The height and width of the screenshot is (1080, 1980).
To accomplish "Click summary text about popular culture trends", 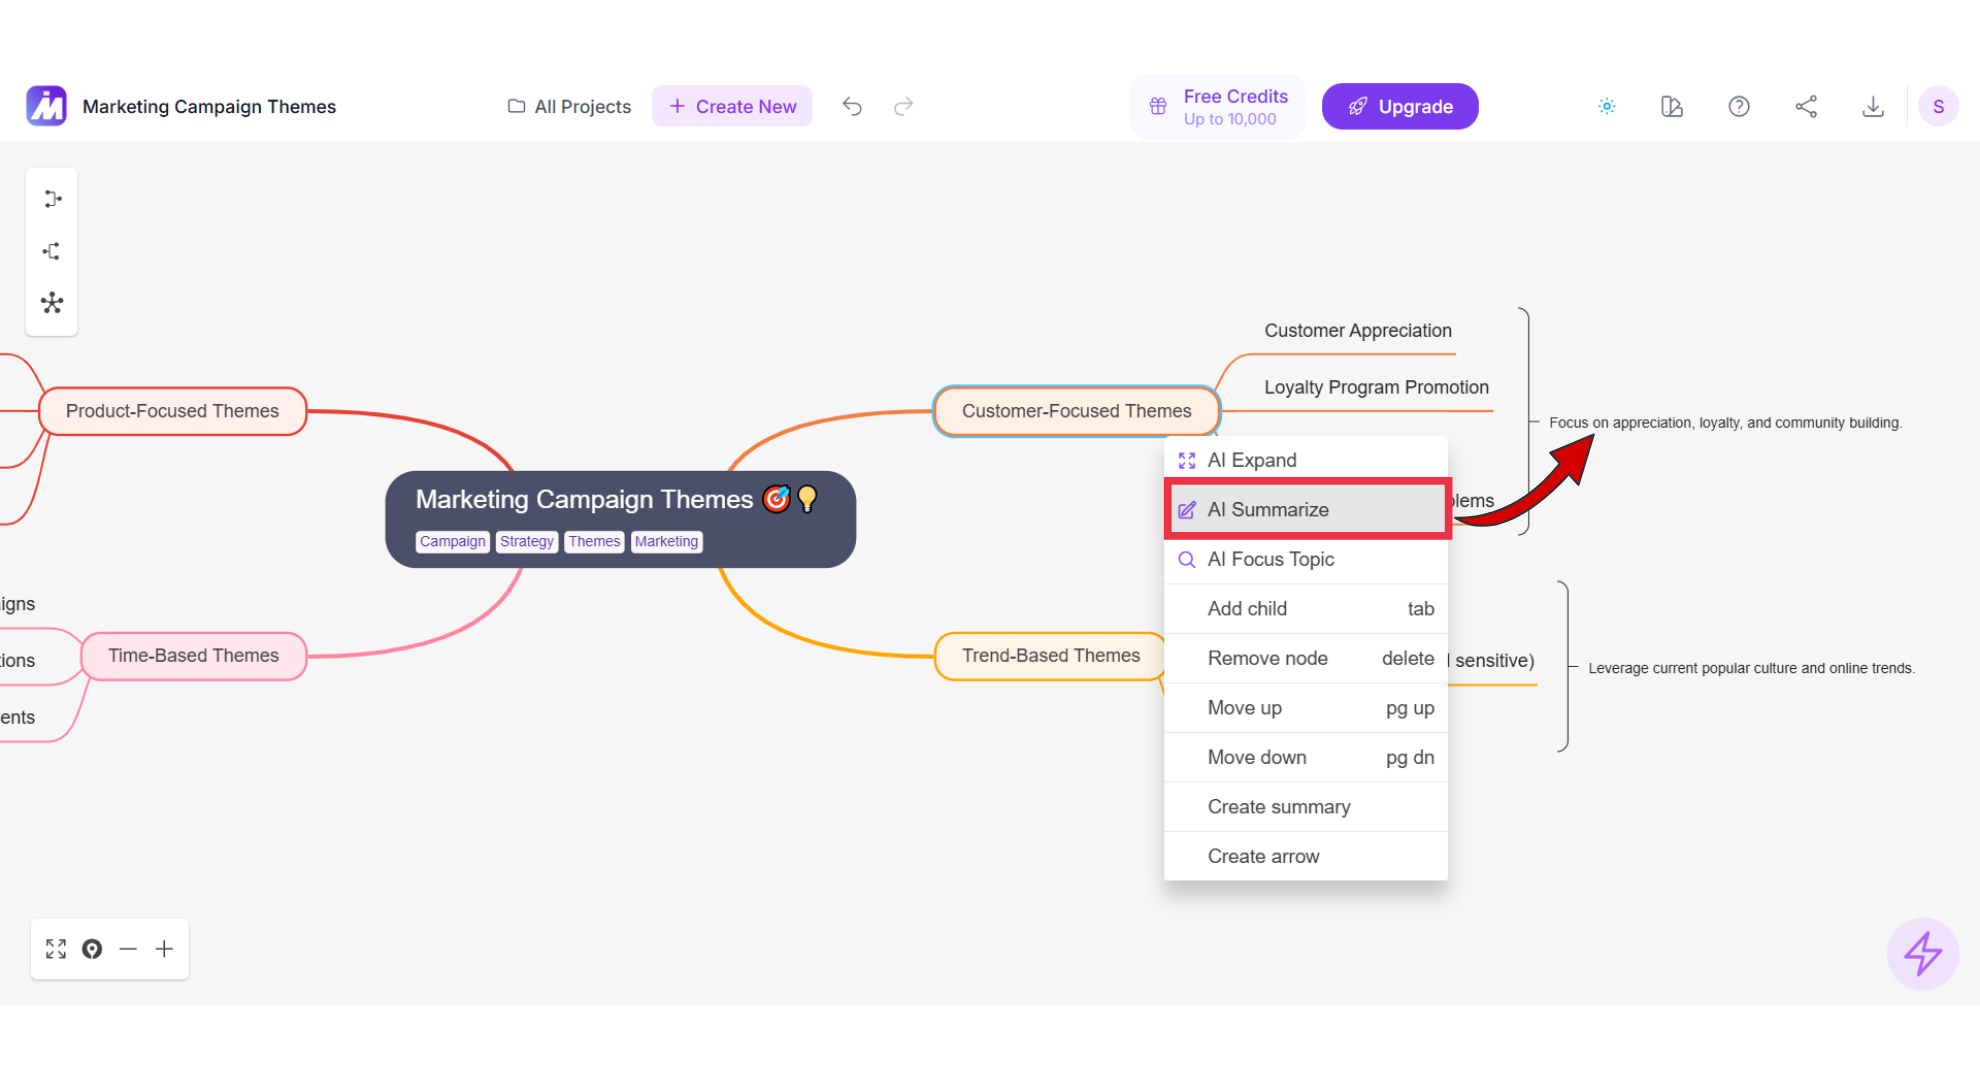I will coord(1751,668).
